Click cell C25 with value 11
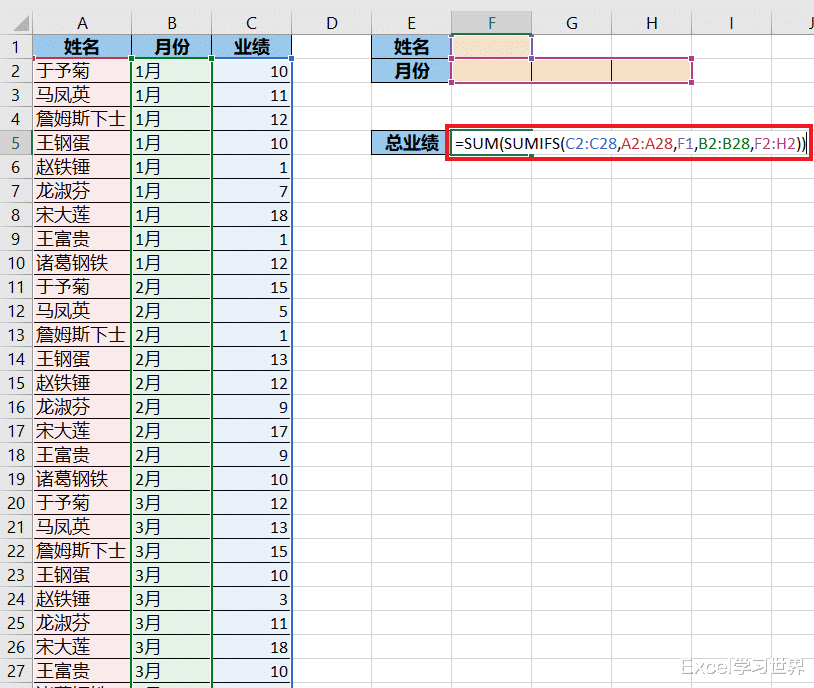 pos(252,623)
